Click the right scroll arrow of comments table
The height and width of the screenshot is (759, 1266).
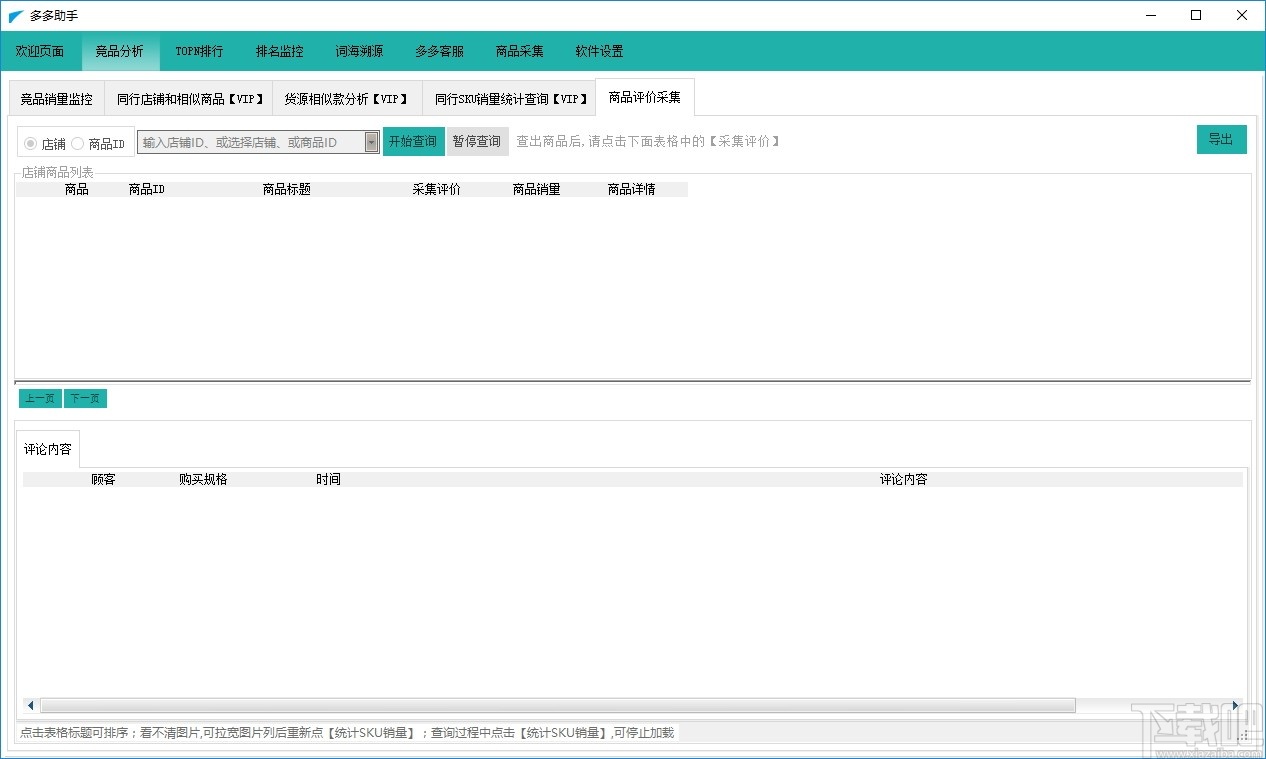(x=1236, y=705)
